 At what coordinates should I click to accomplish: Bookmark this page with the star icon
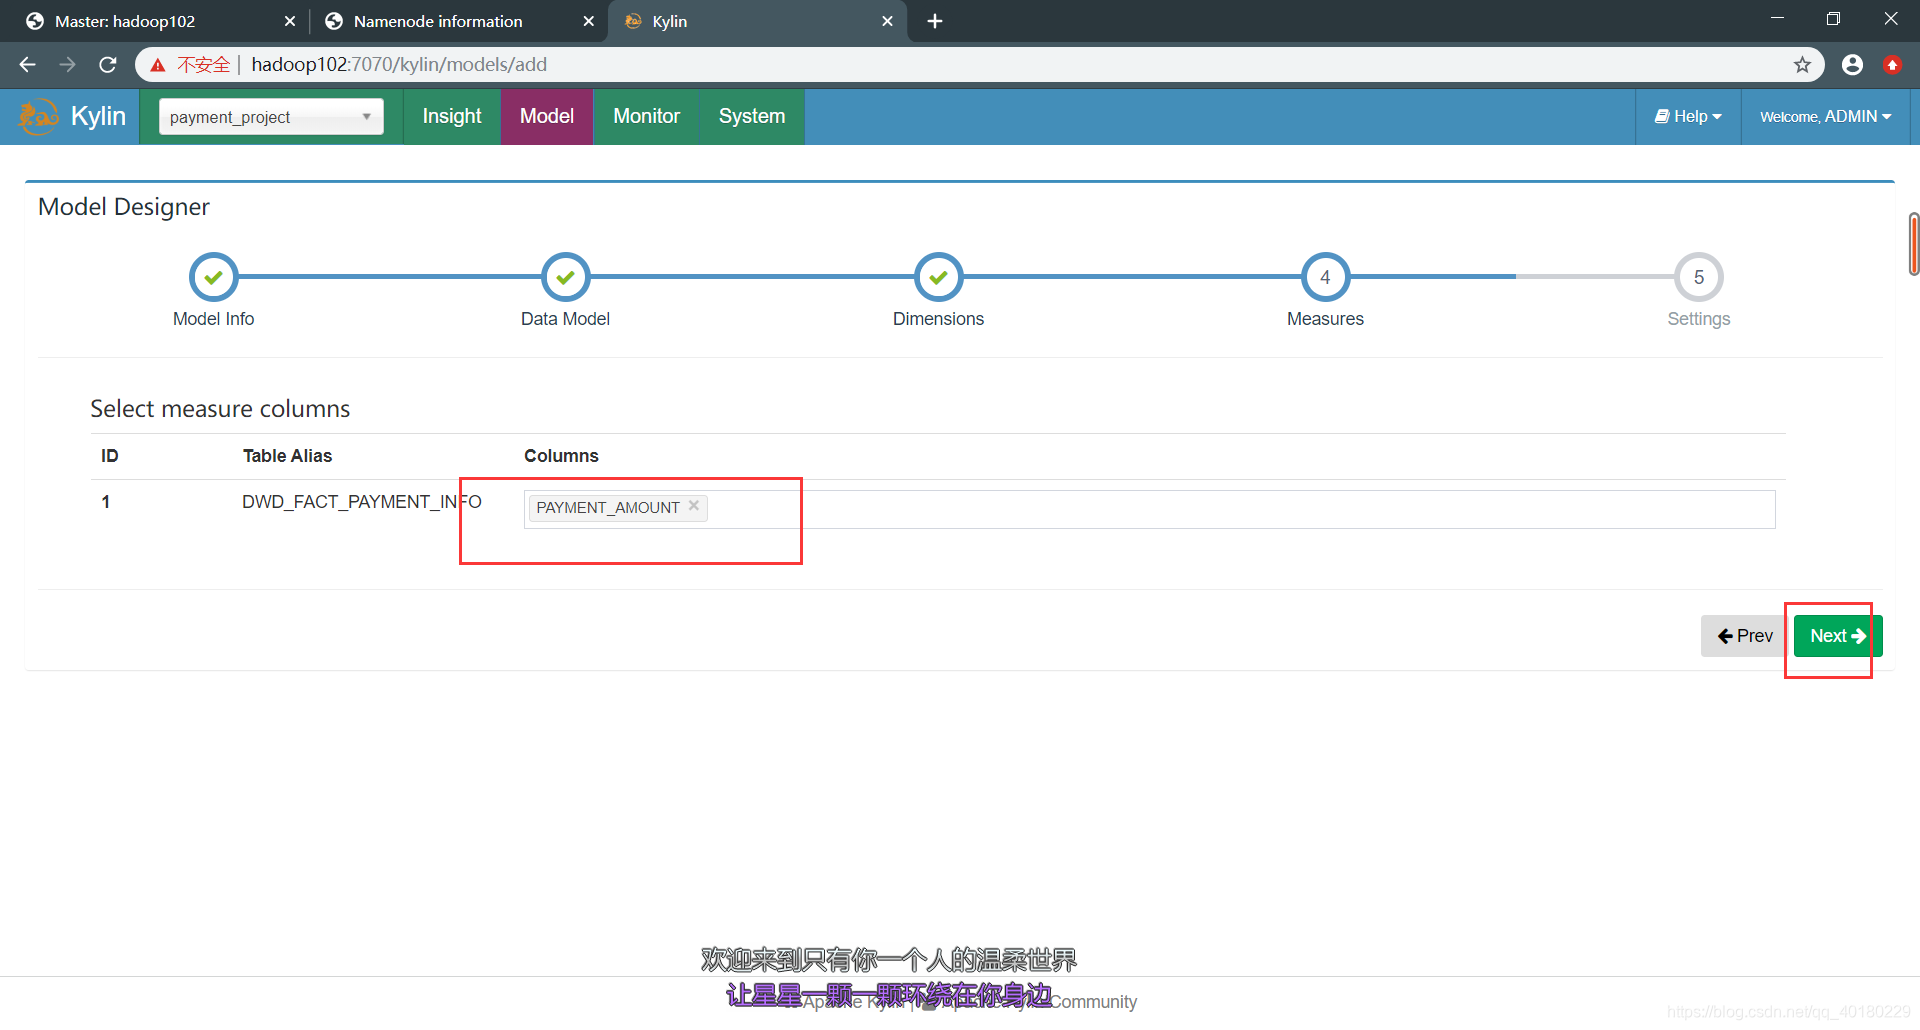click(1802, 65)
